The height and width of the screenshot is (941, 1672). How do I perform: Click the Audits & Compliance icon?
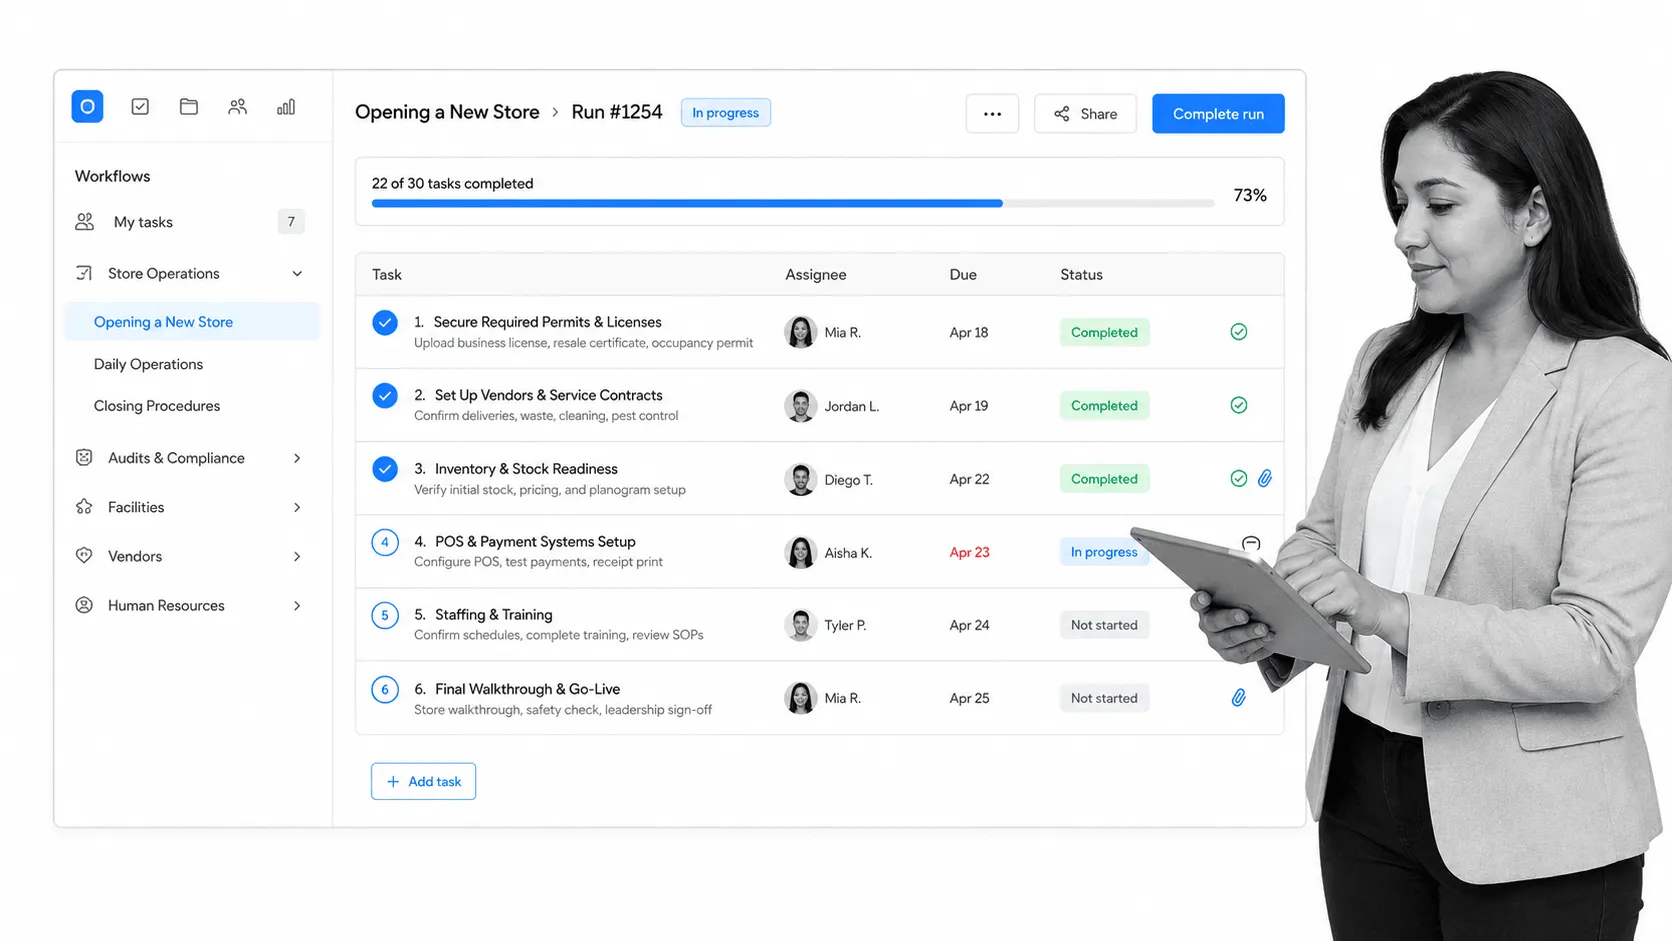(x=84, y=457)
